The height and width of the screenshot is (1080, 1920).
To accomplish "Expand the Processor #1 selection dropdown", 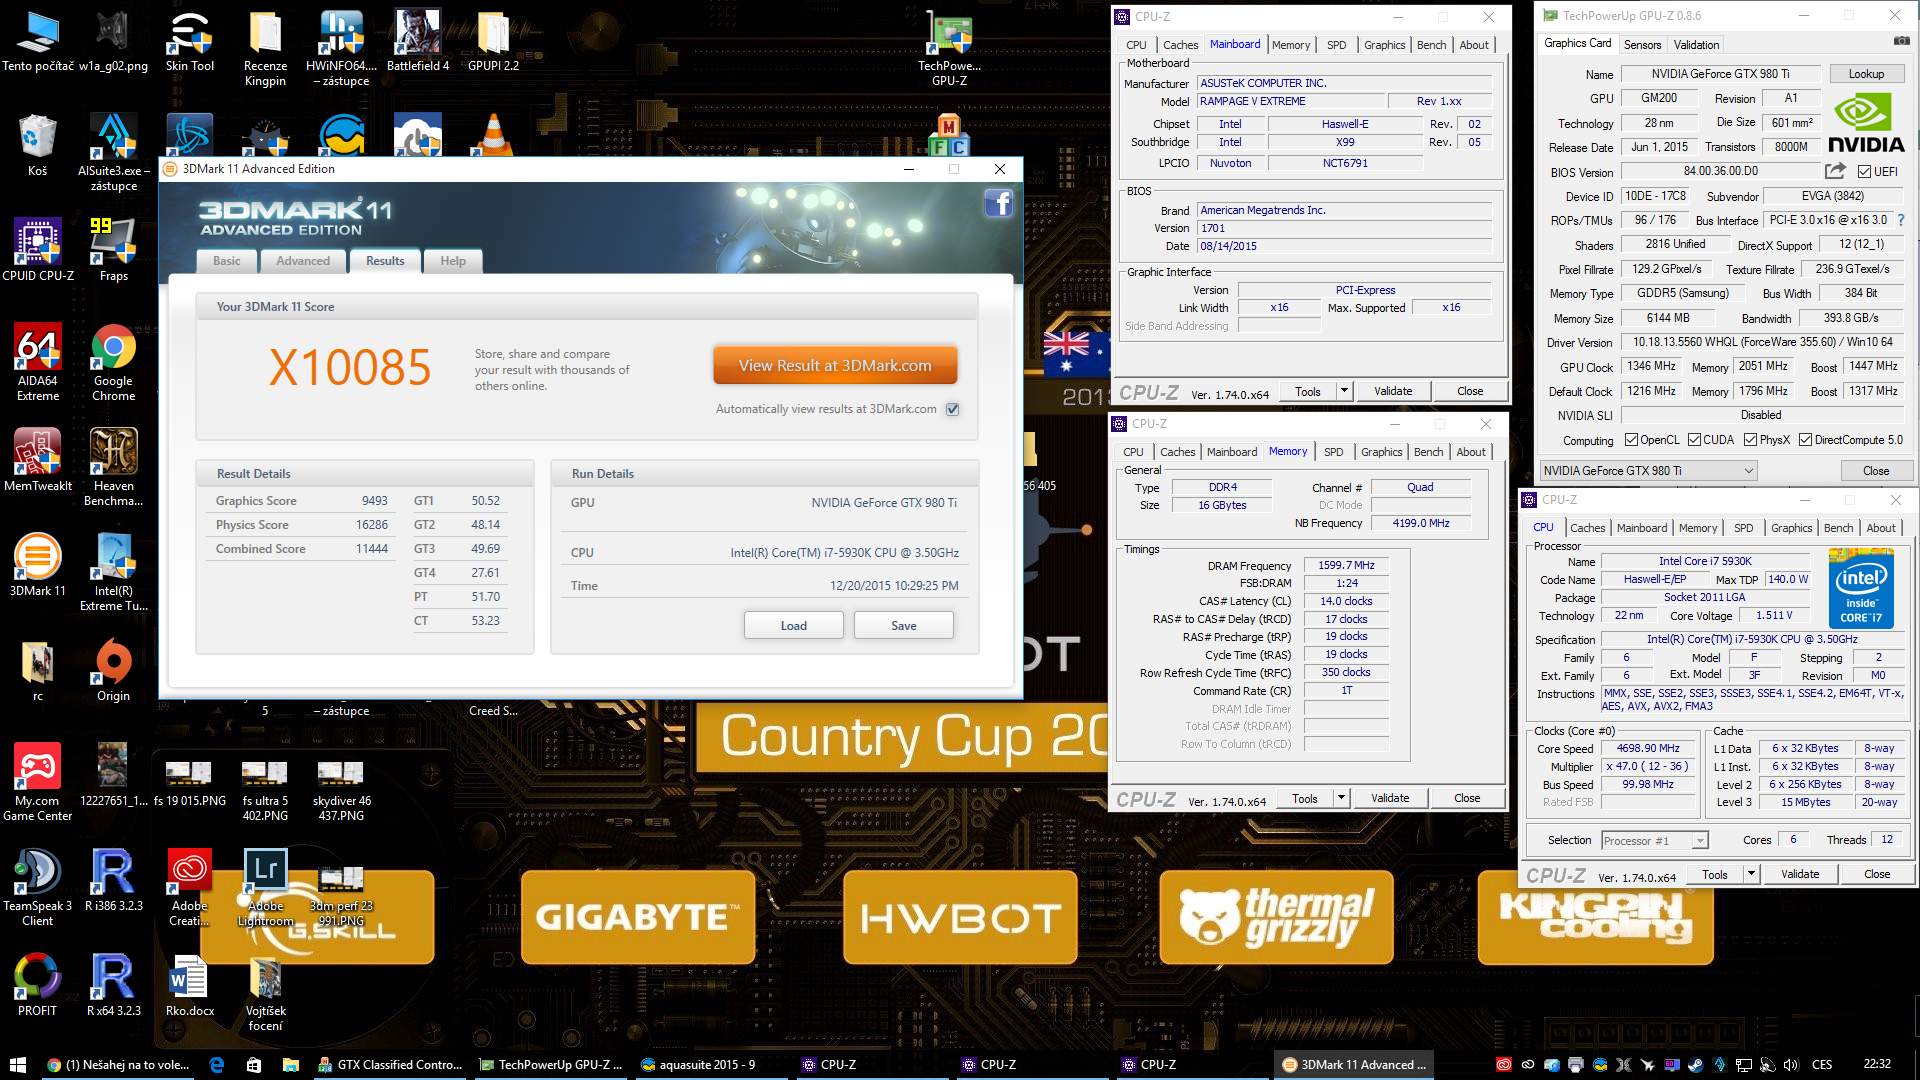I will pos(1699,841).
